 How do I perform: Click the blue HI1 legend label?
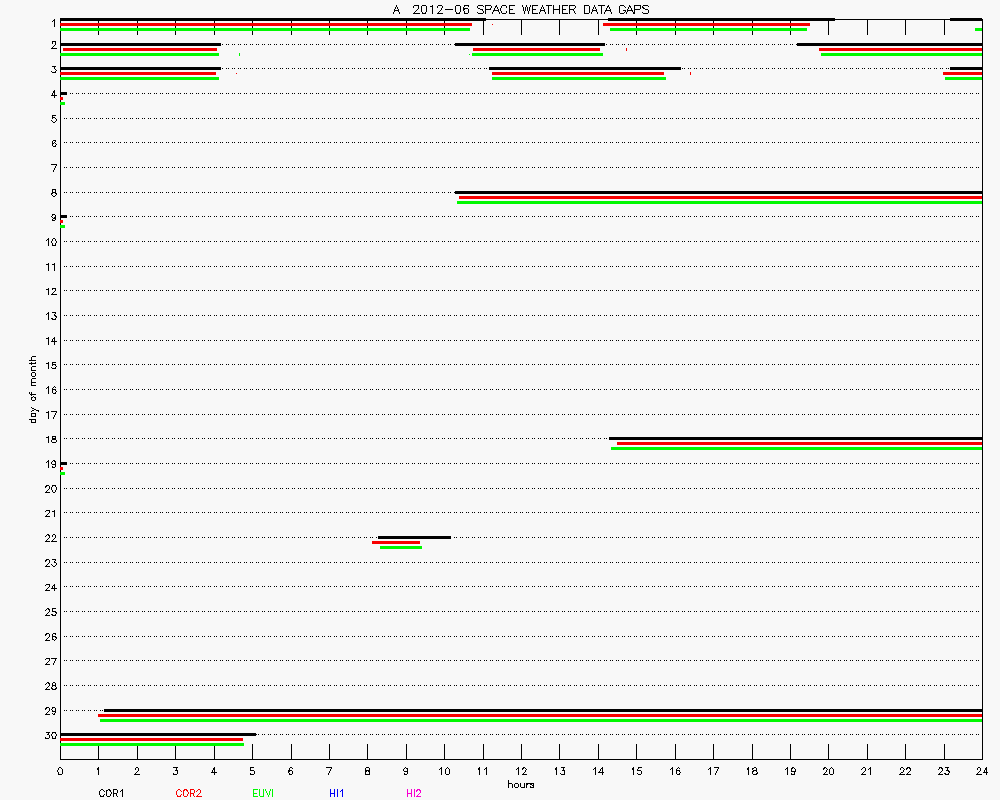coord(337,793)
